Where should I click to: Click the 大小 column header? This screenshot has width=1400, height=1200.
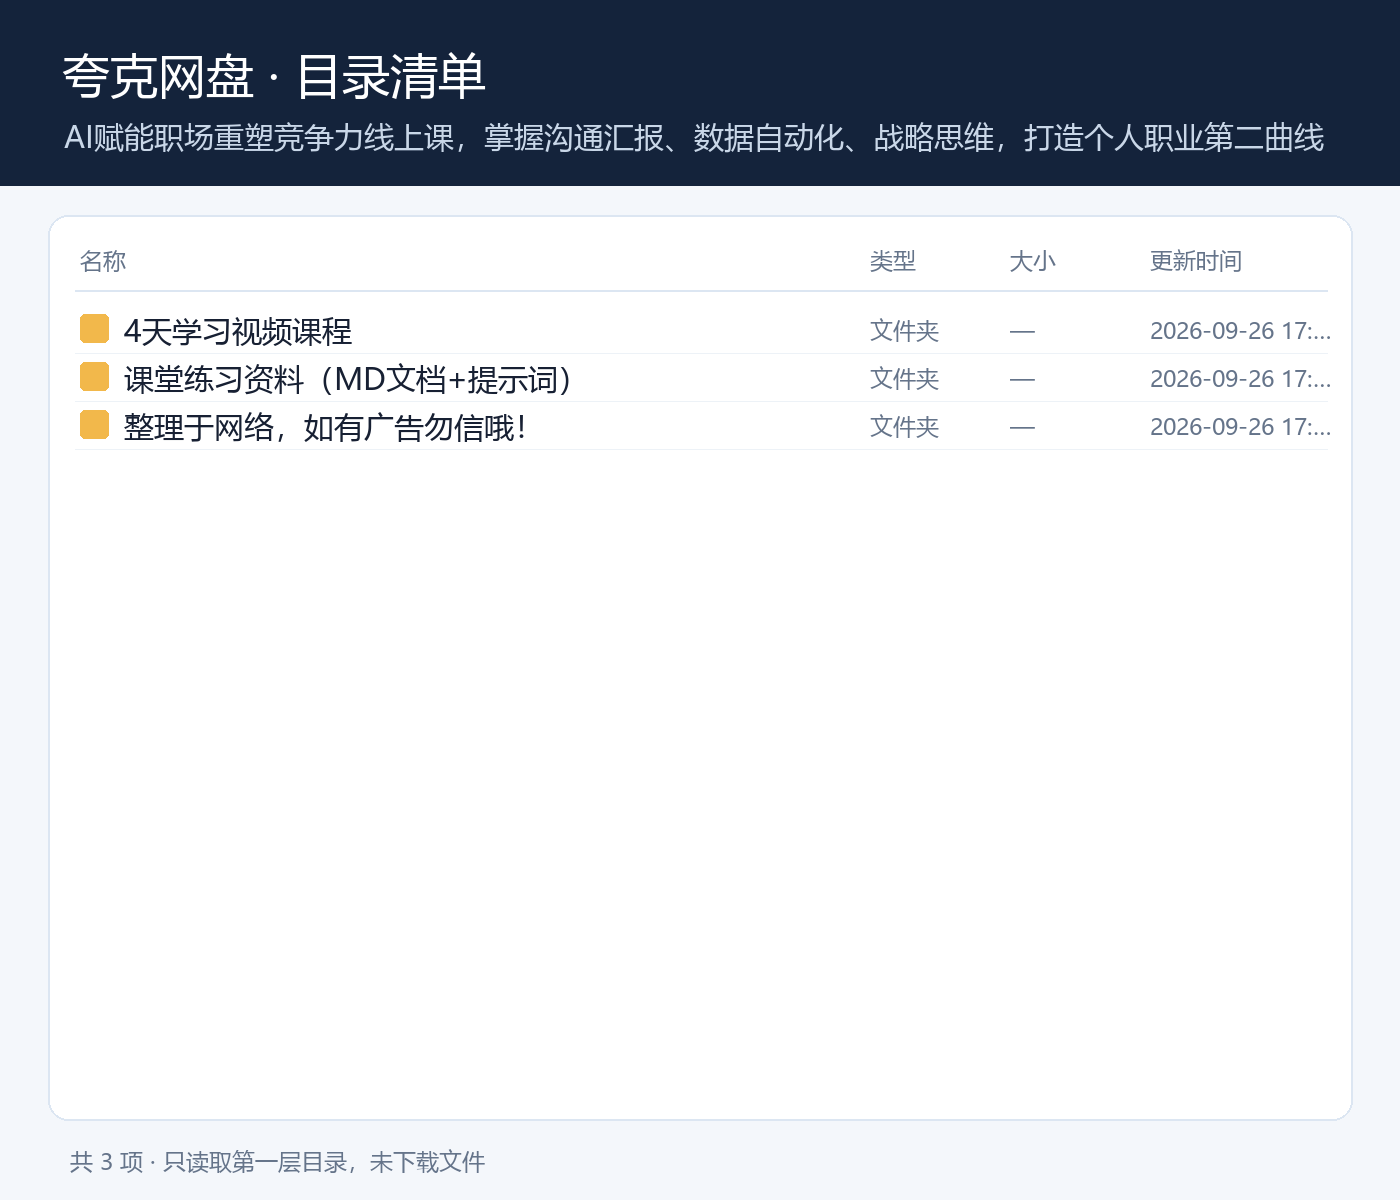[x=1033, y=261]
